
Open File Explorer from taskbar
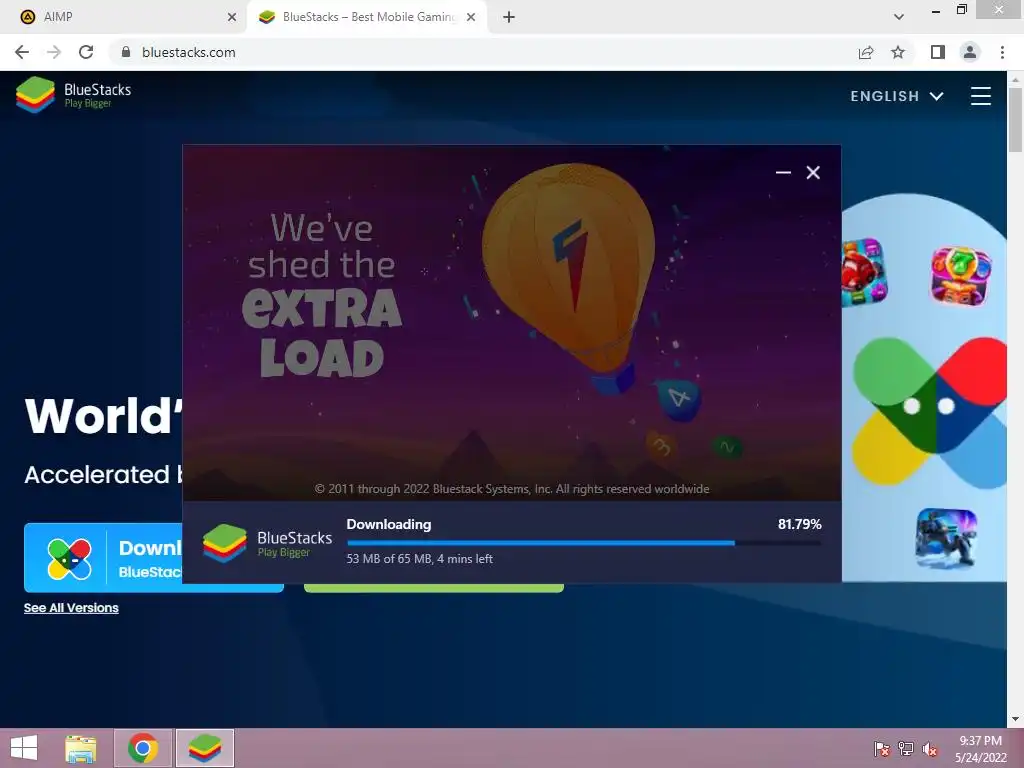tap(81, 748)
